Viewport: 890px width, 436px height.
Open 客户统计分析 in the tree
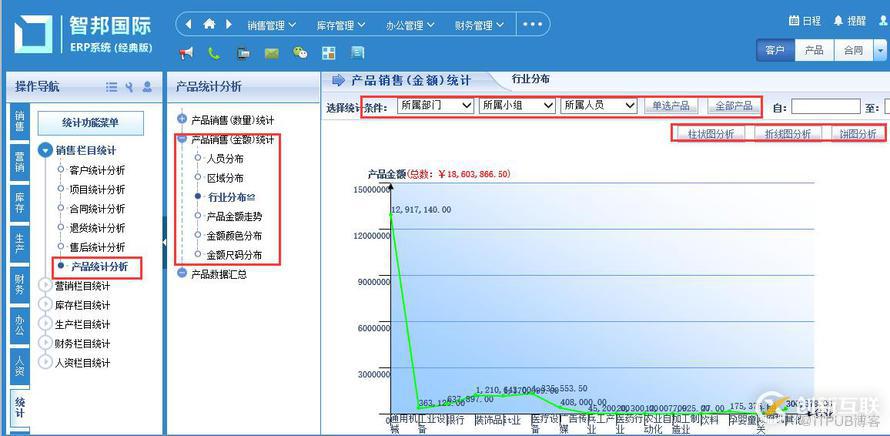pyautogui.click(x=97, y=170)
